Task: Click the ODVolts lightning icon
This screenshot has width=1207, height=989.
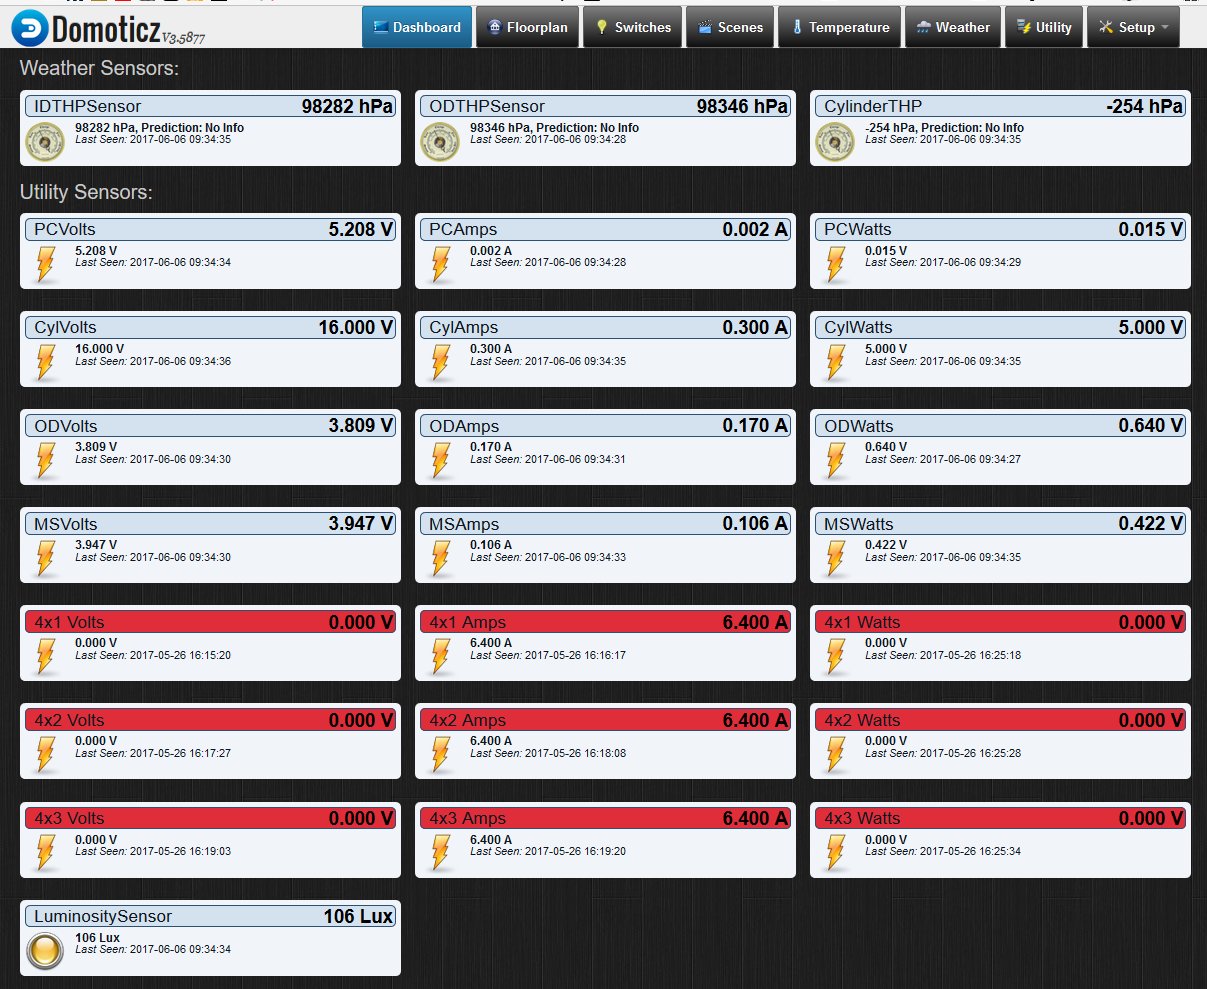Action: point(46,460)
